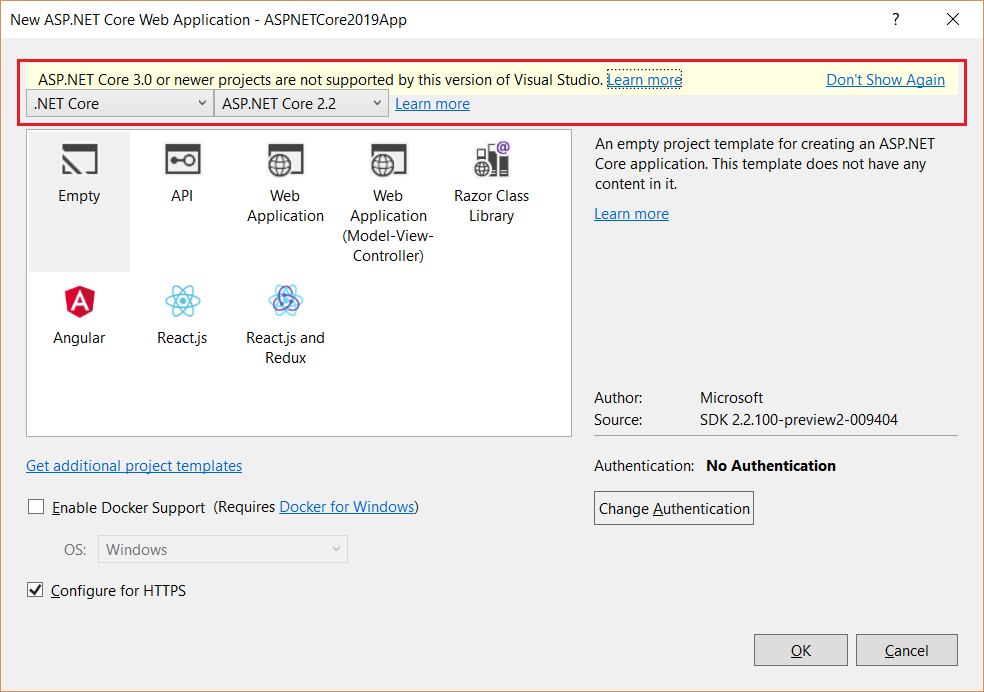Select Web Application (Model-View-Controller) template icon
This screenshot has width=984, height=692.
pyautogui.click(x=388, y=160)
